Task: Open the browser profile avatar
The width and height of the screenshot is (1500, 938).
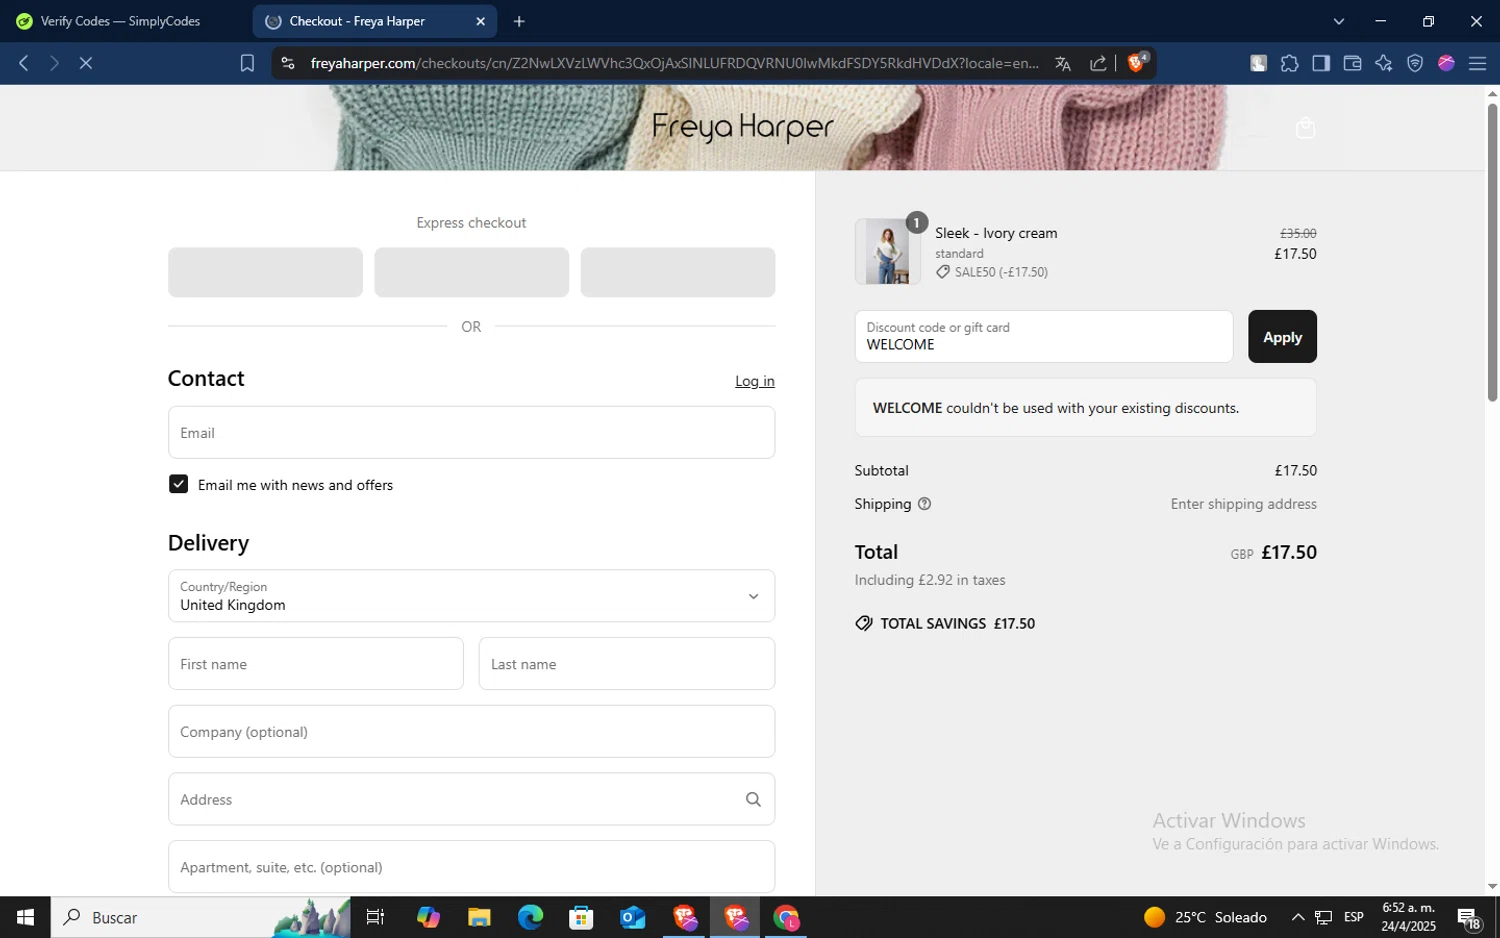Action: 1446,63
